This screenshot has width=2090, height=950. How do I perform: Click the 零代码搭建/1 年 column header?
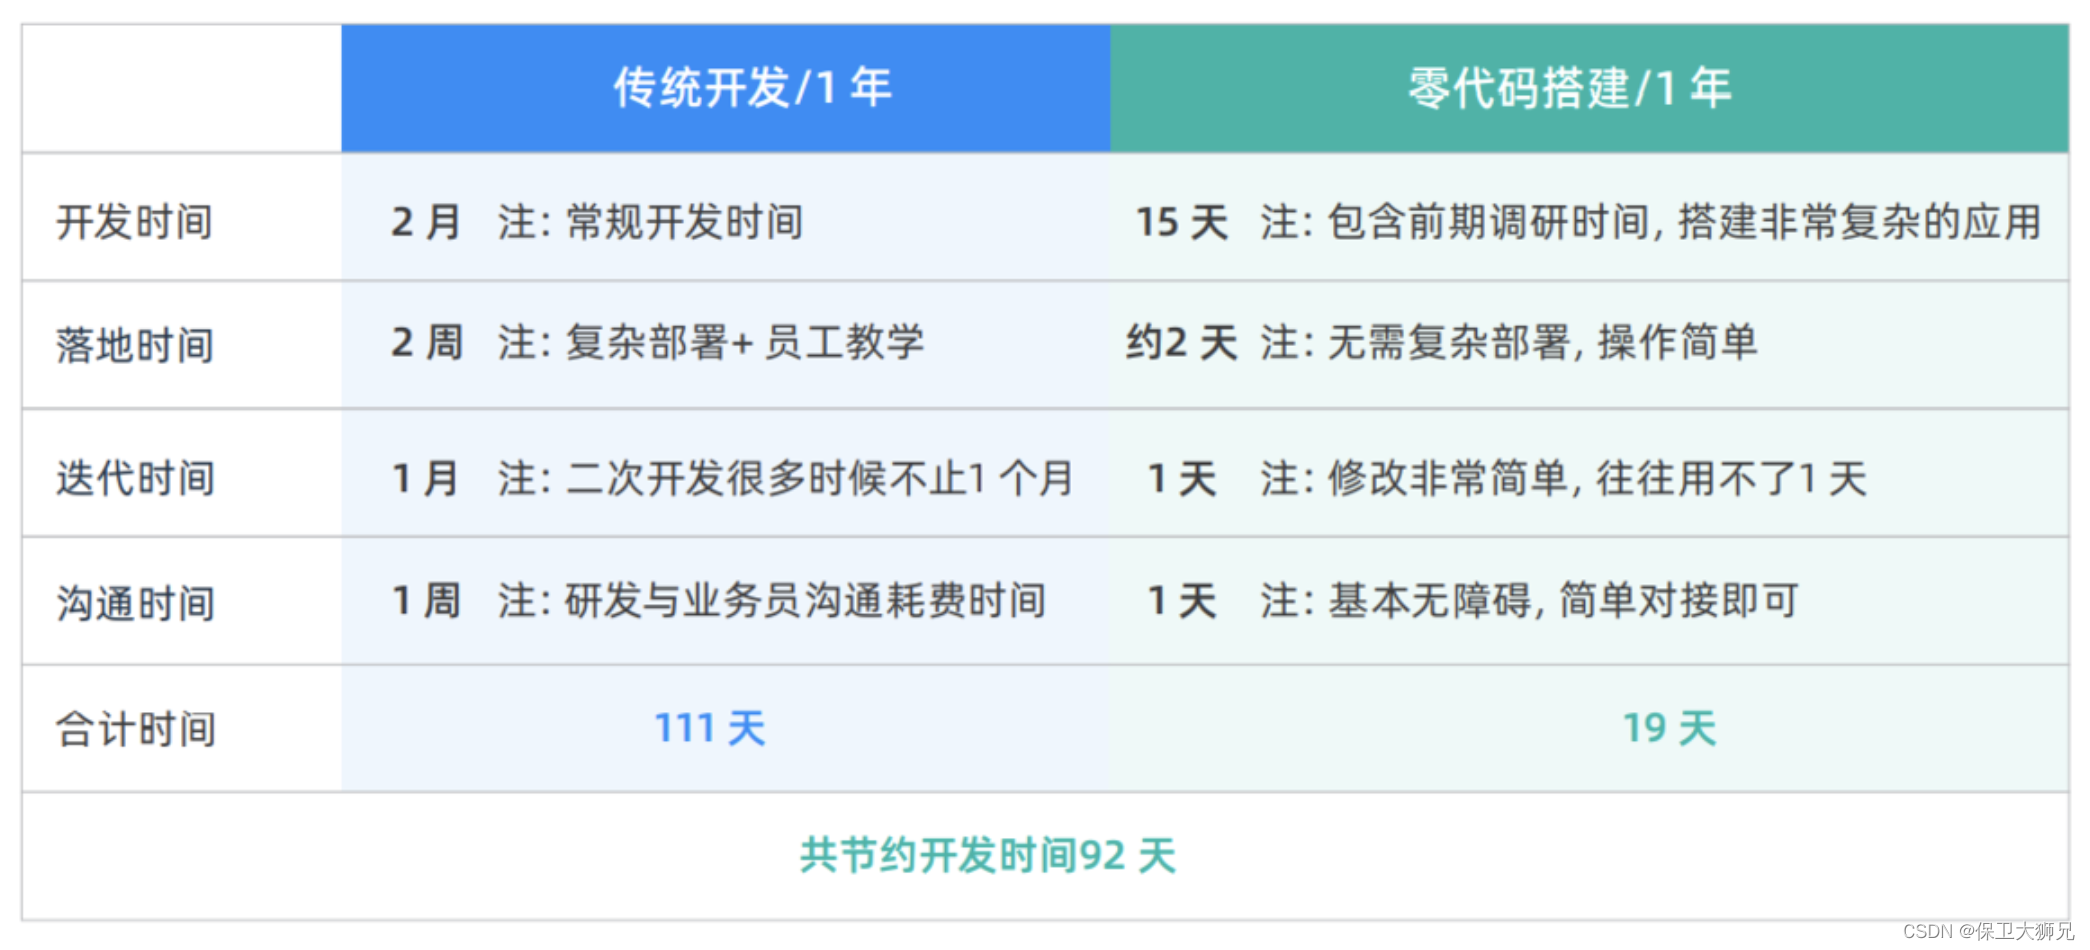click(x=1589, y=88)
